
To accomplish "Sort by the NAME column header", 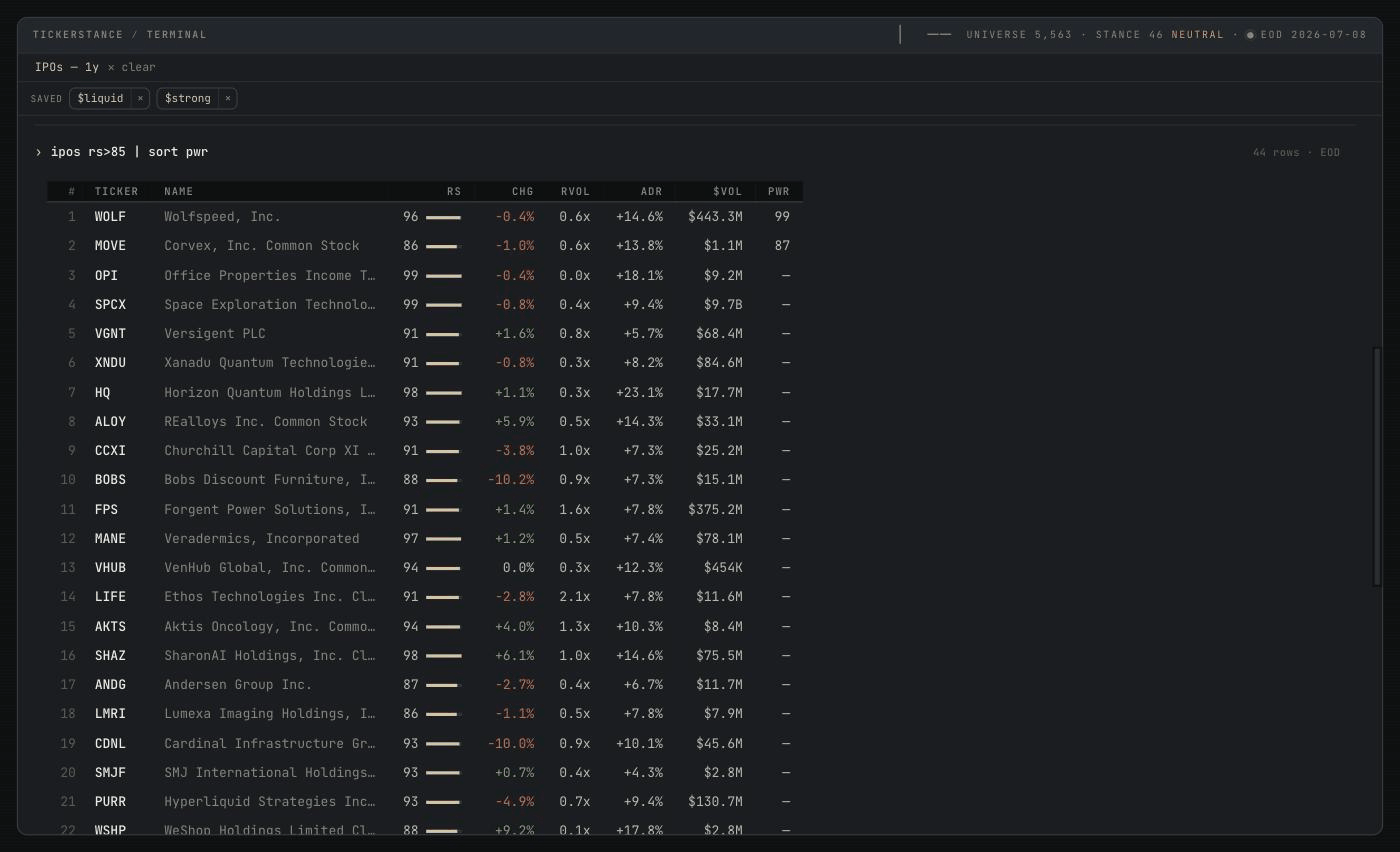I will [179, 191].
